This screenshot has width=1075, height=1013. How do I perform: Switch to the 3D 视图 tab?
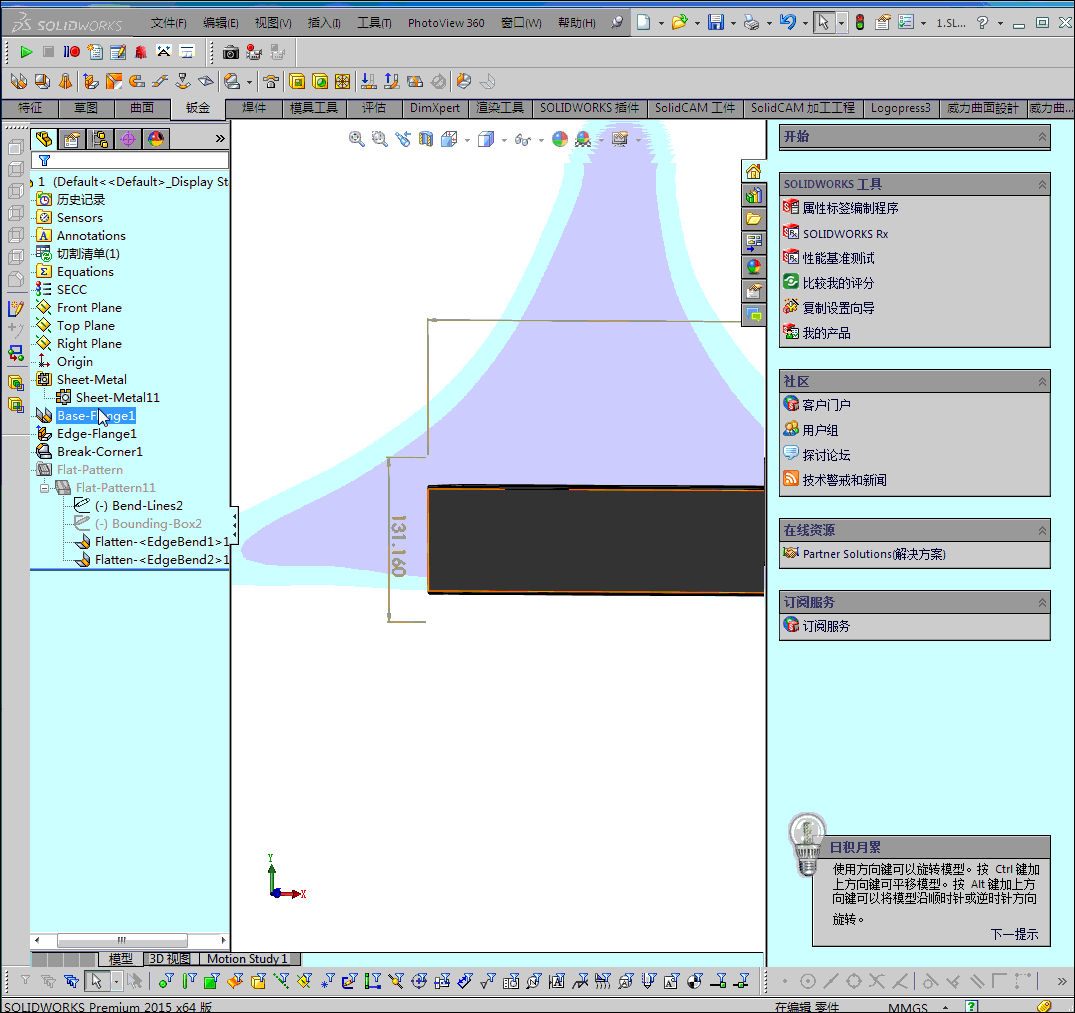coord(170,958)
